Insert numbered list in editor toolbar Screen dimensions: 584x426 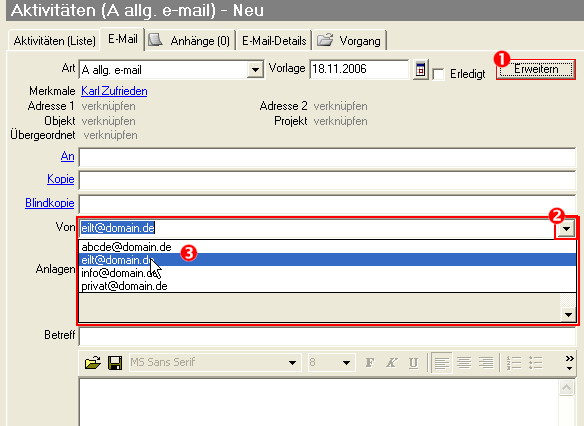tap(514, 362)
